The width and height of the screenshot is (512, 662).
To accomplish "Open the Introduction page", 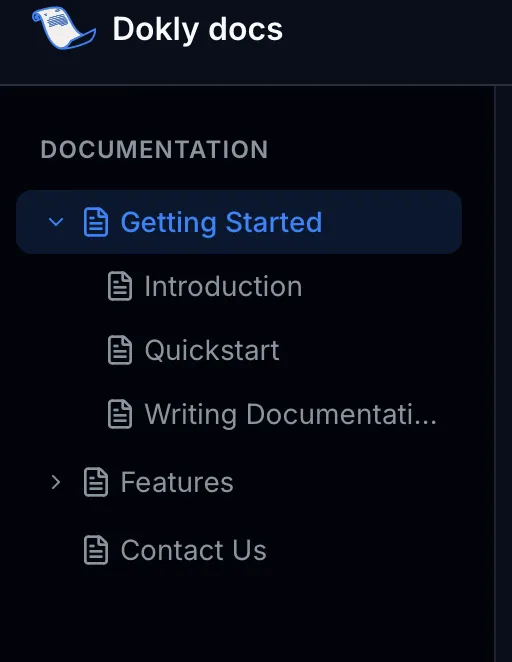I will (x=223, y=286).
